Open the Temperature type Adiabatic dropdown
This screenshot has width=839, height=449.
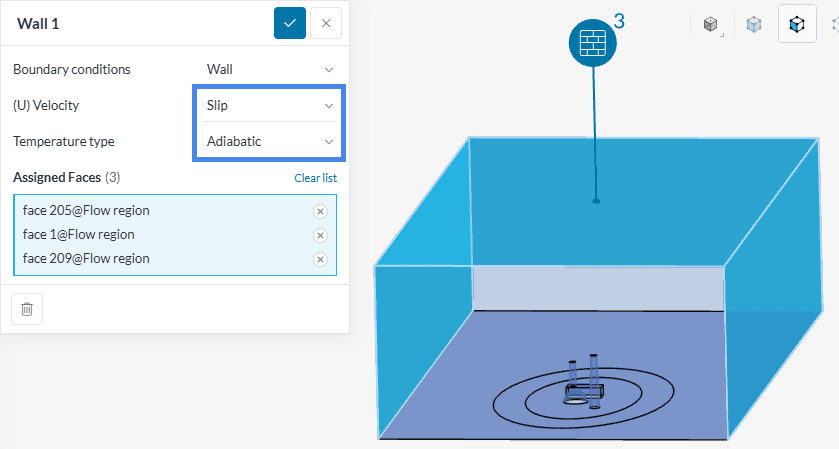269,141
